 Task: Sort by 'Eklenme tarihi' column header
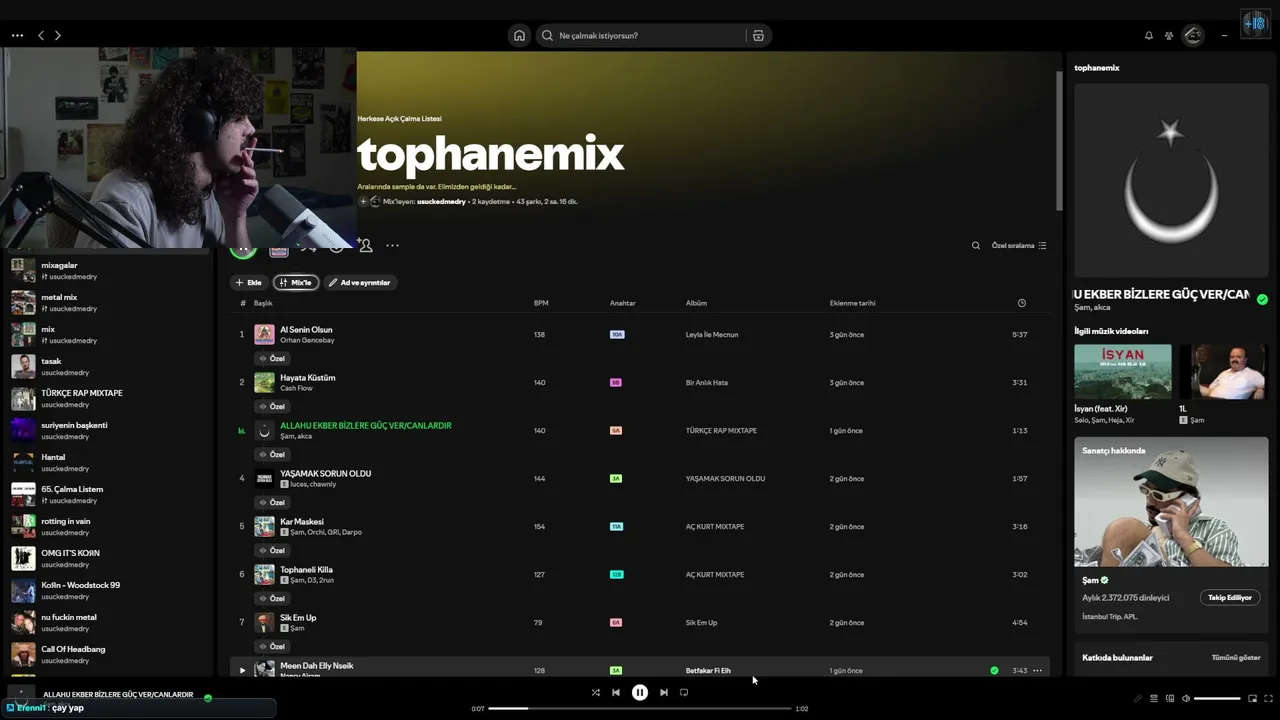[x=852, y=303]
